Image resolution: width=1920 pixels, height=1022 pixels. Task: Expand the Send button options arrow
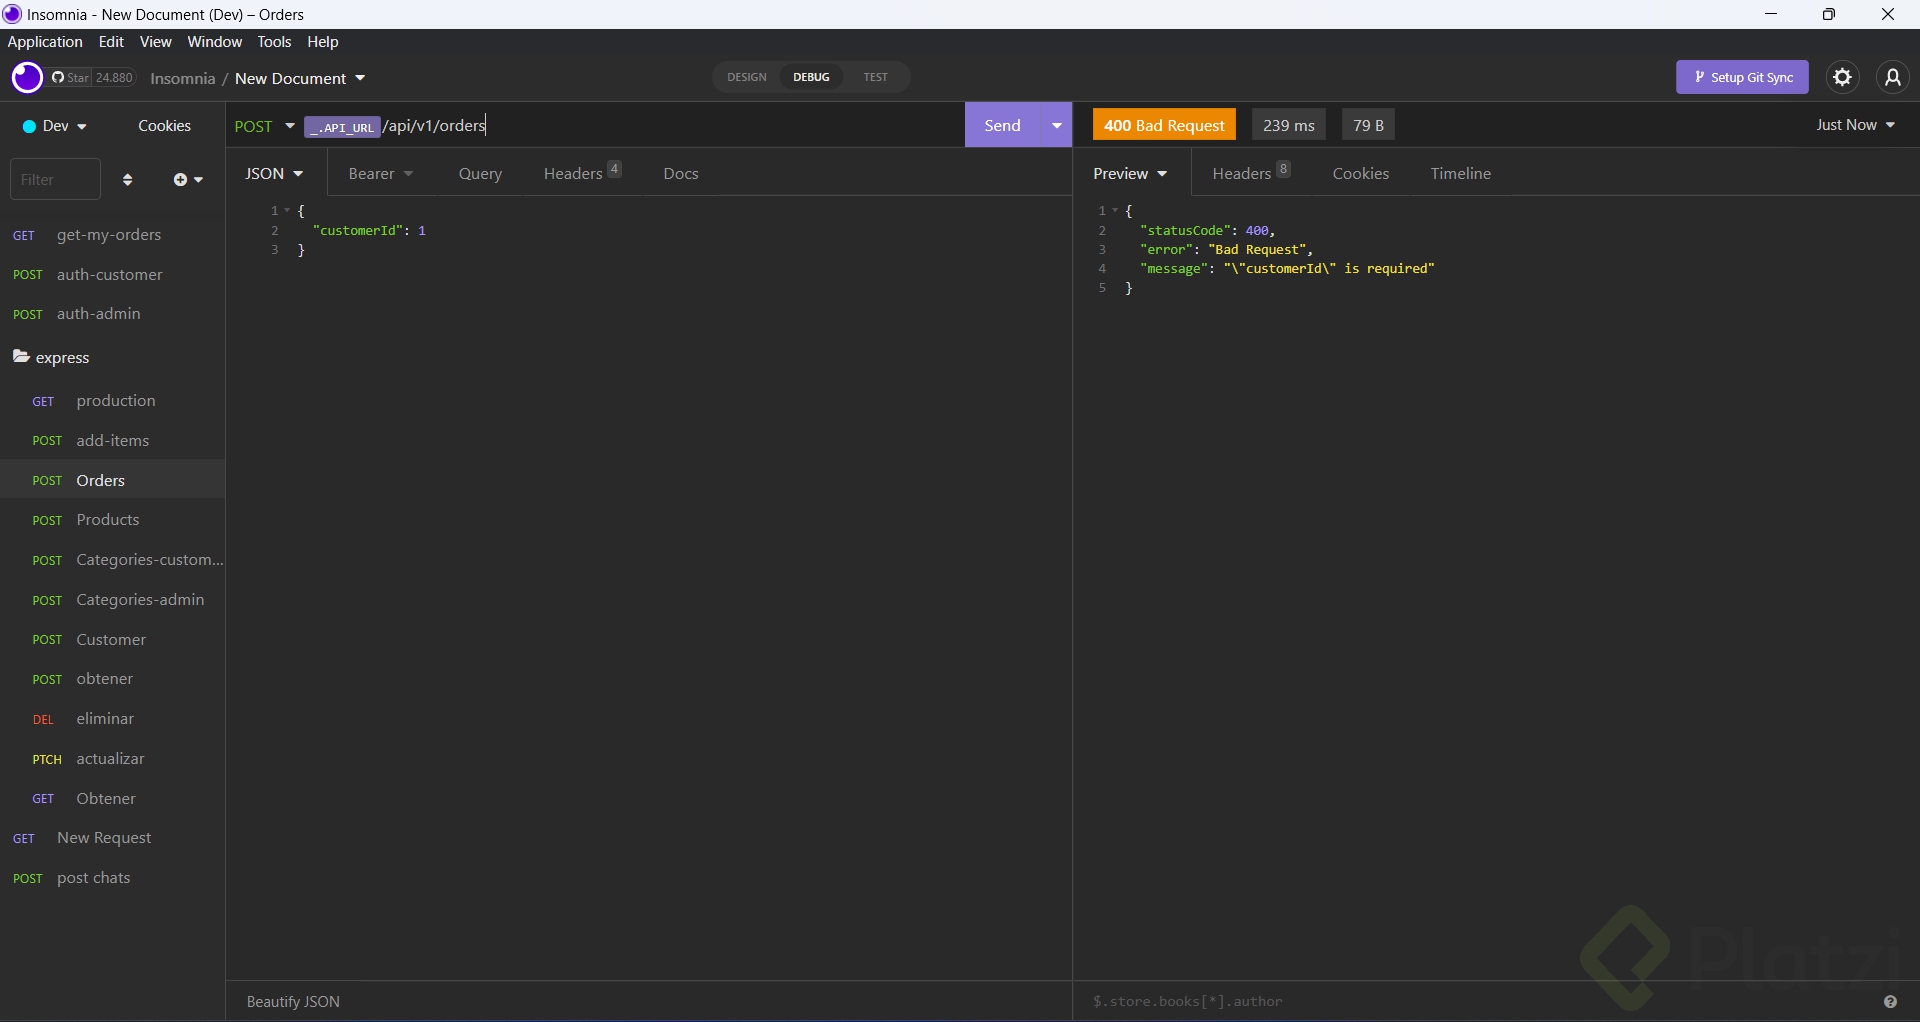coord(1056,126)
